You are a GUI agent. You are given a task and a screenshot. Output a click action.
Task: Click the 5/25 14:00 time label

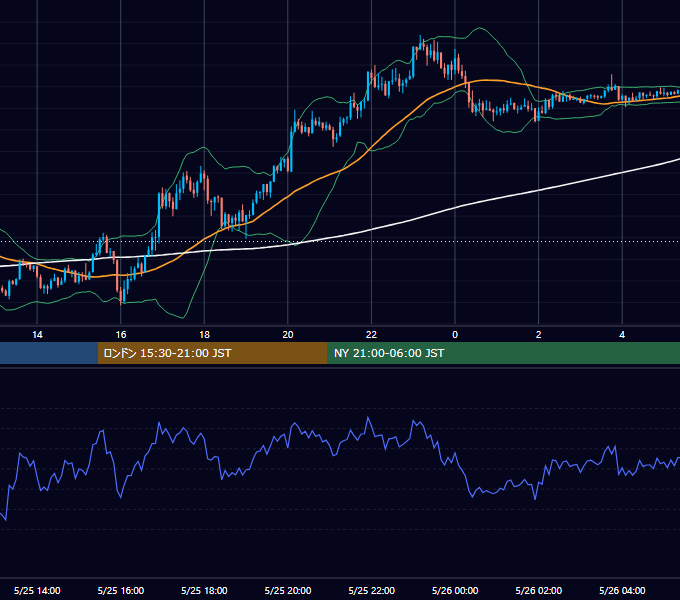click(x=37, y=590)
